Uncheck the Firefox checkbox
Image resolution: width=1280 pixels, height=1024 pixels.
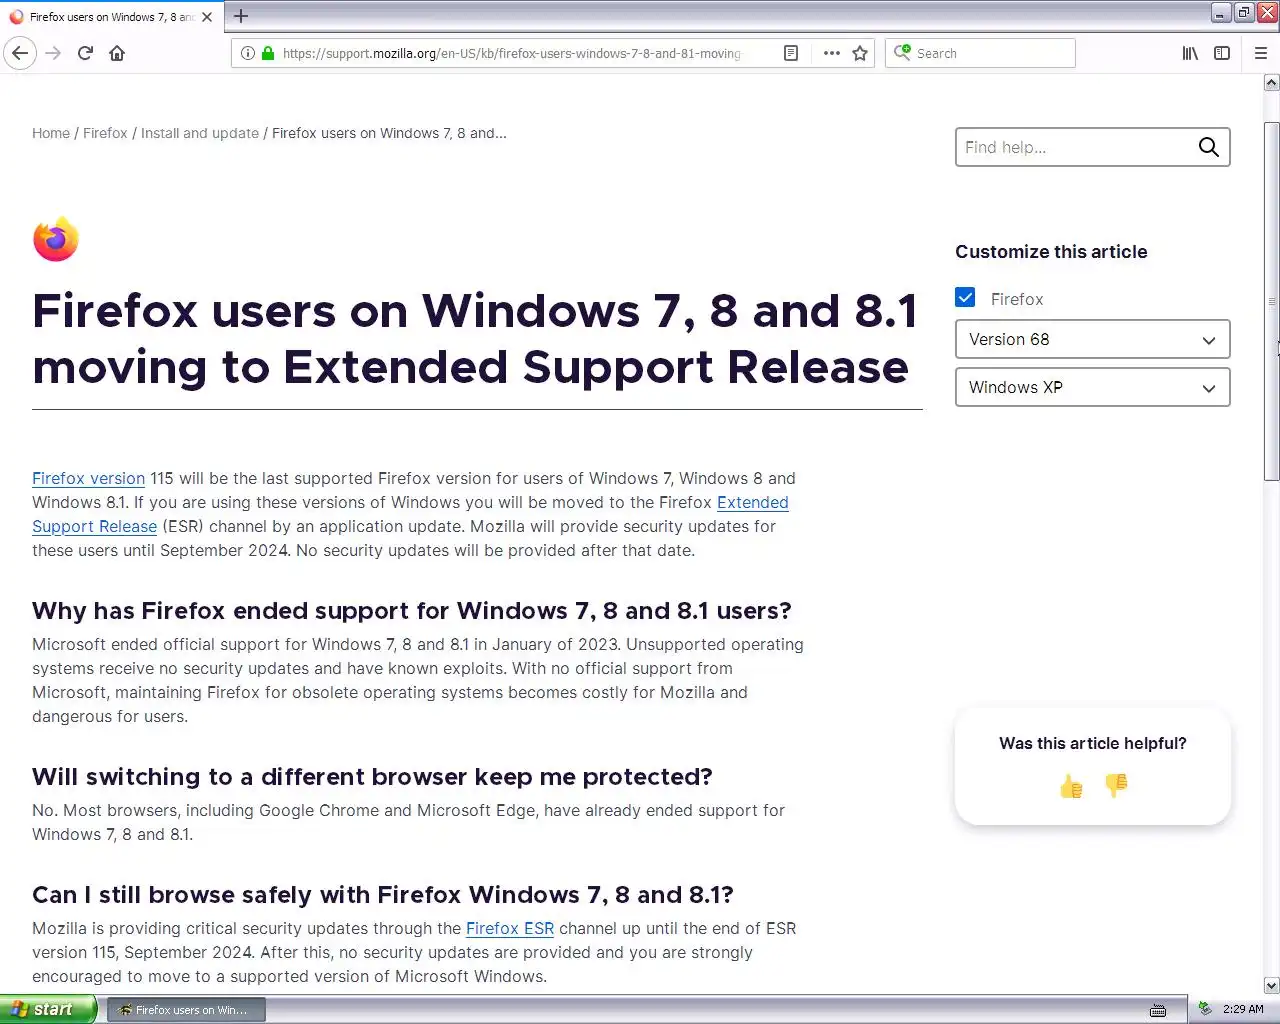tap(965, 298)
